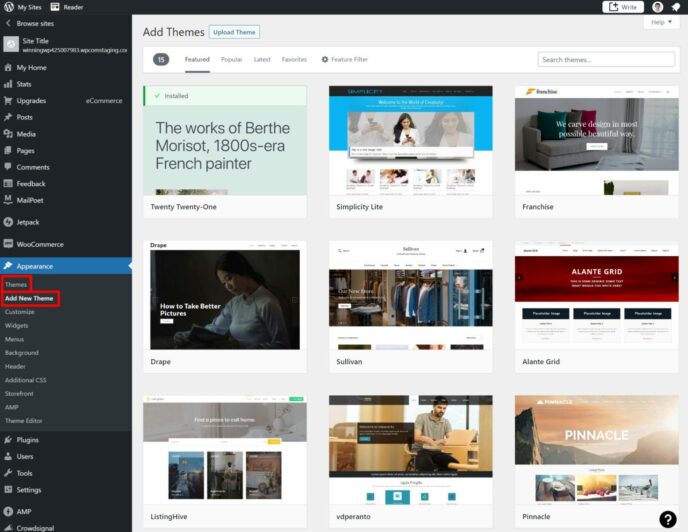The height and width of the screenshot is (532, 688).
Task: Click the Users person icon
Action: tap(8, 457)
